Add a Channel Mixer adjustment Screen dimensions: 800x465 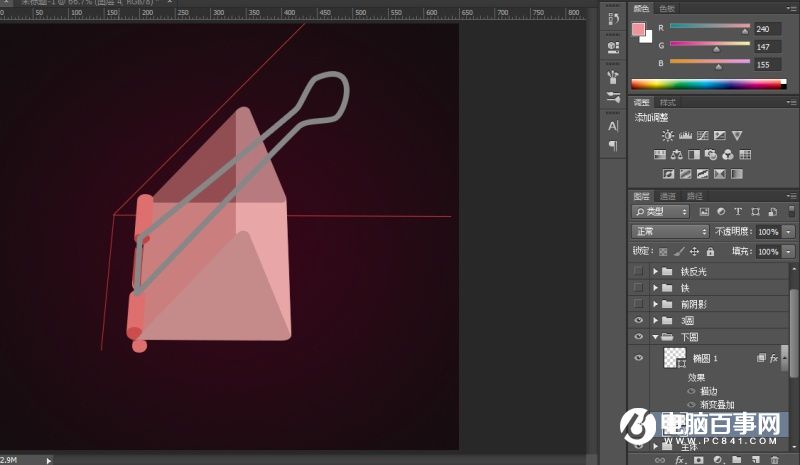728,154
